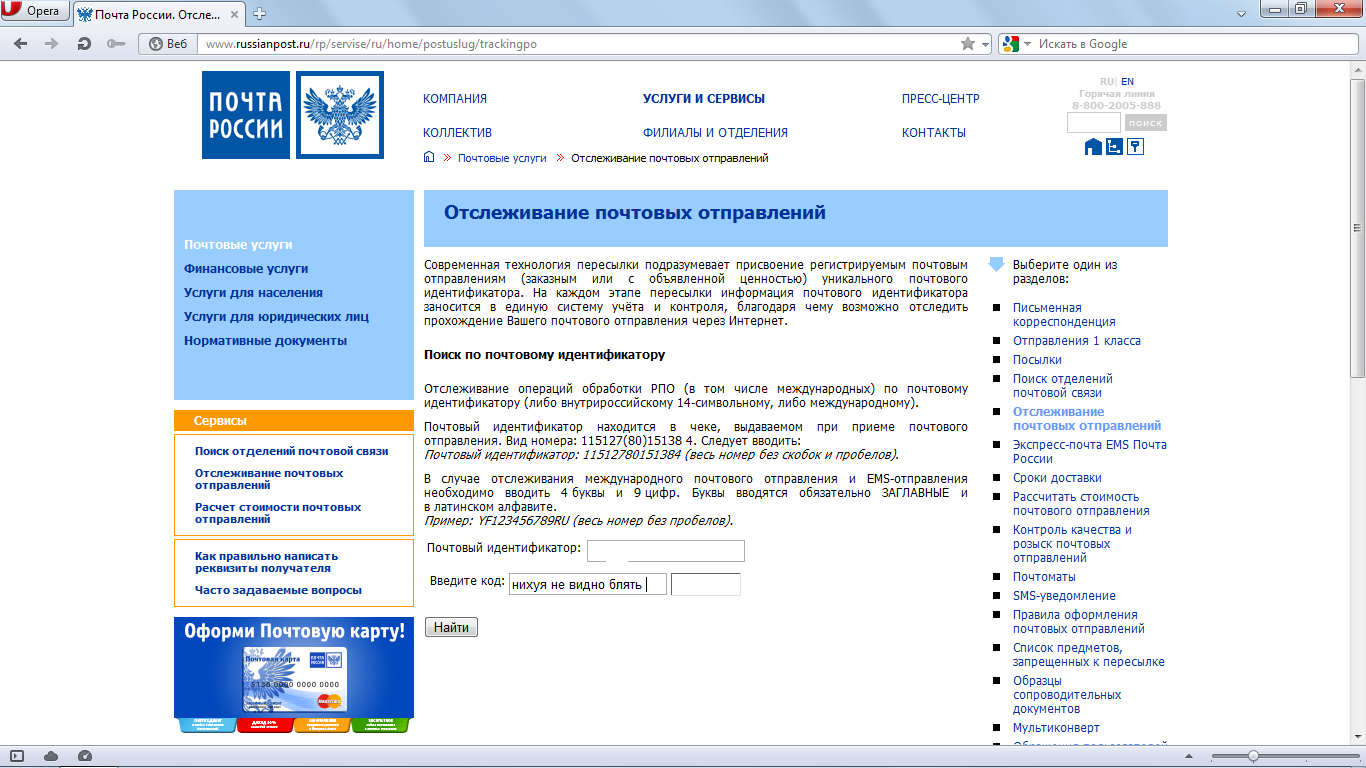
Task: Open the site map icon under search
Action: coord(1114,147)
